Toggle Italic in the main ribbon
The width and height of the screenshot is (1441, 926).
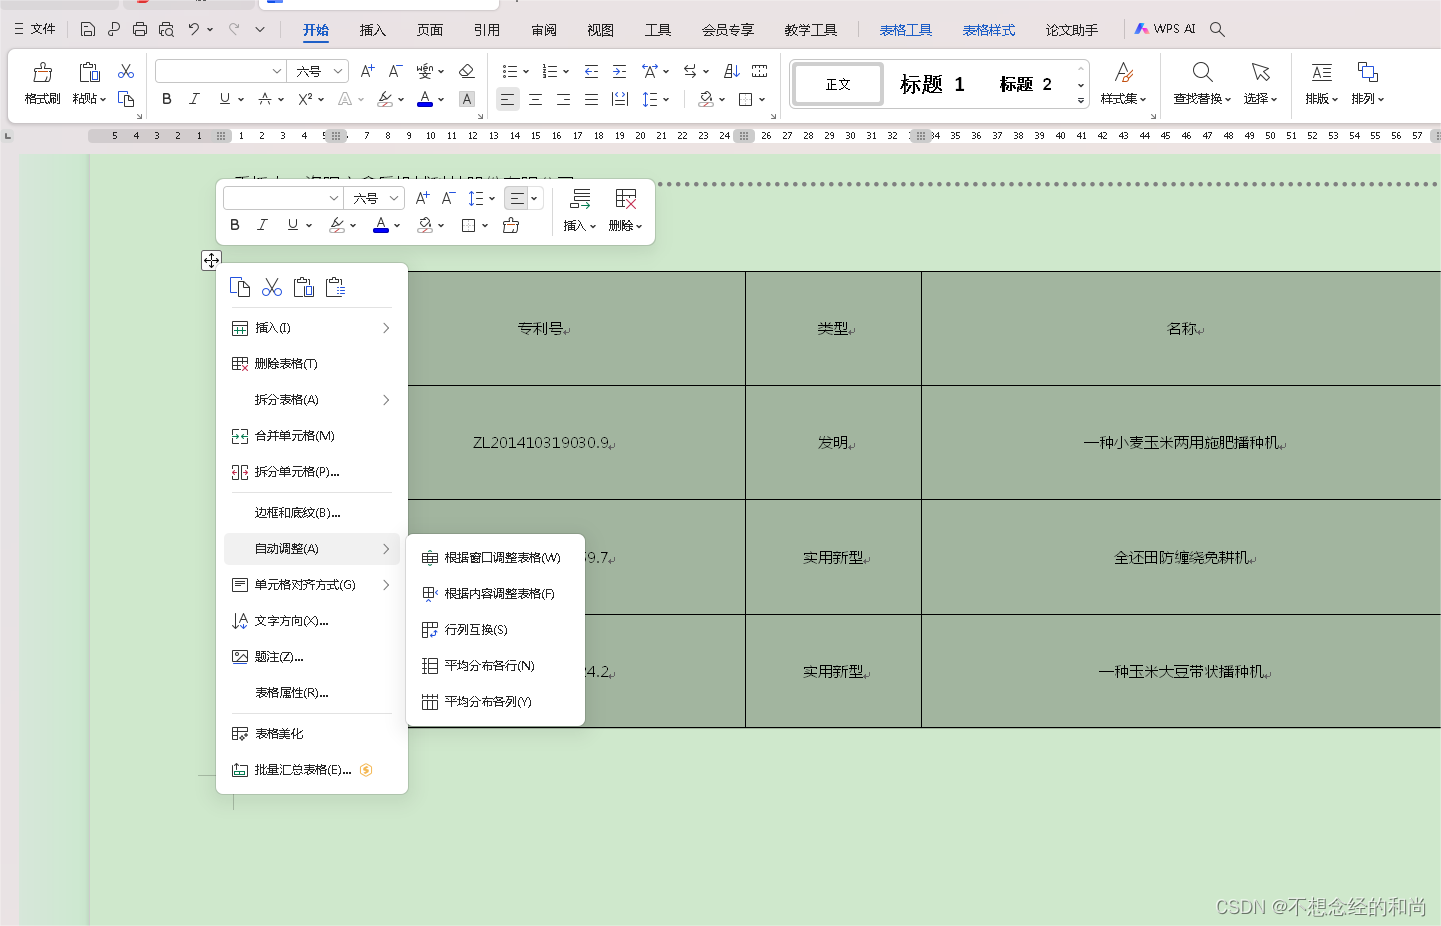pos(194,99)
